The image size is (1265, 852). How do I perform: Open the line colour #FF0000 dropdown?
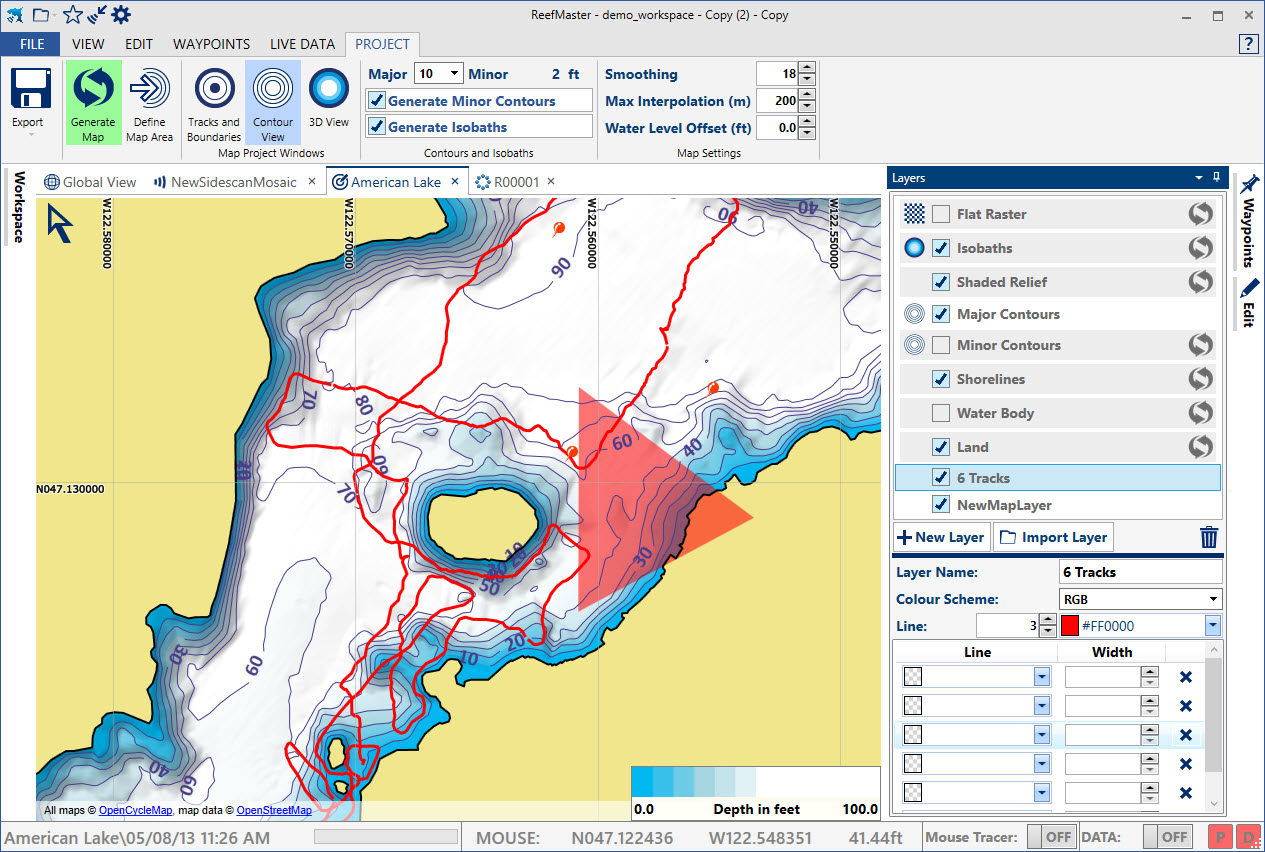[1213, 626]
